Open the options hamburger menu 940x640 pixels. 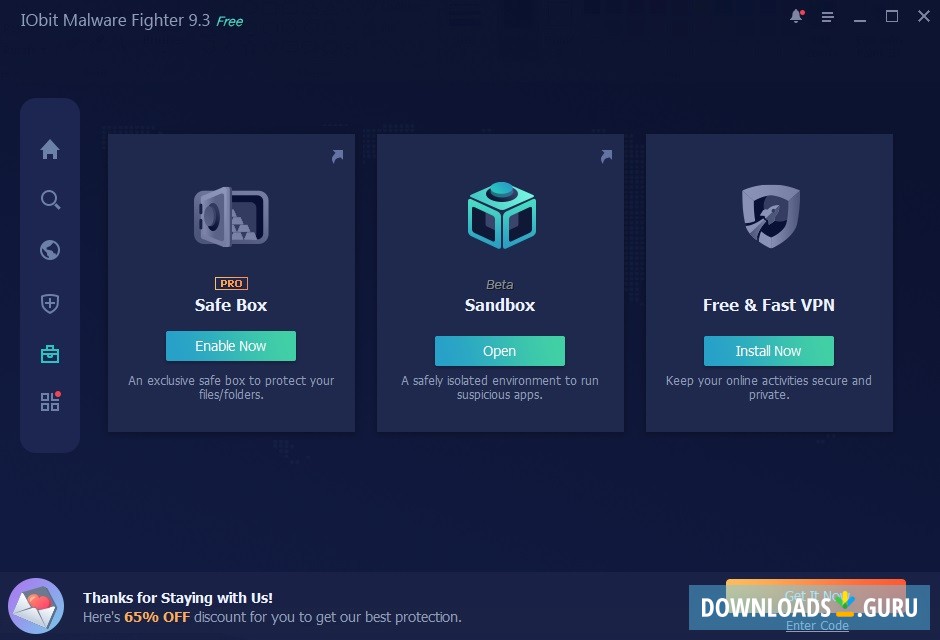point(827,17)
